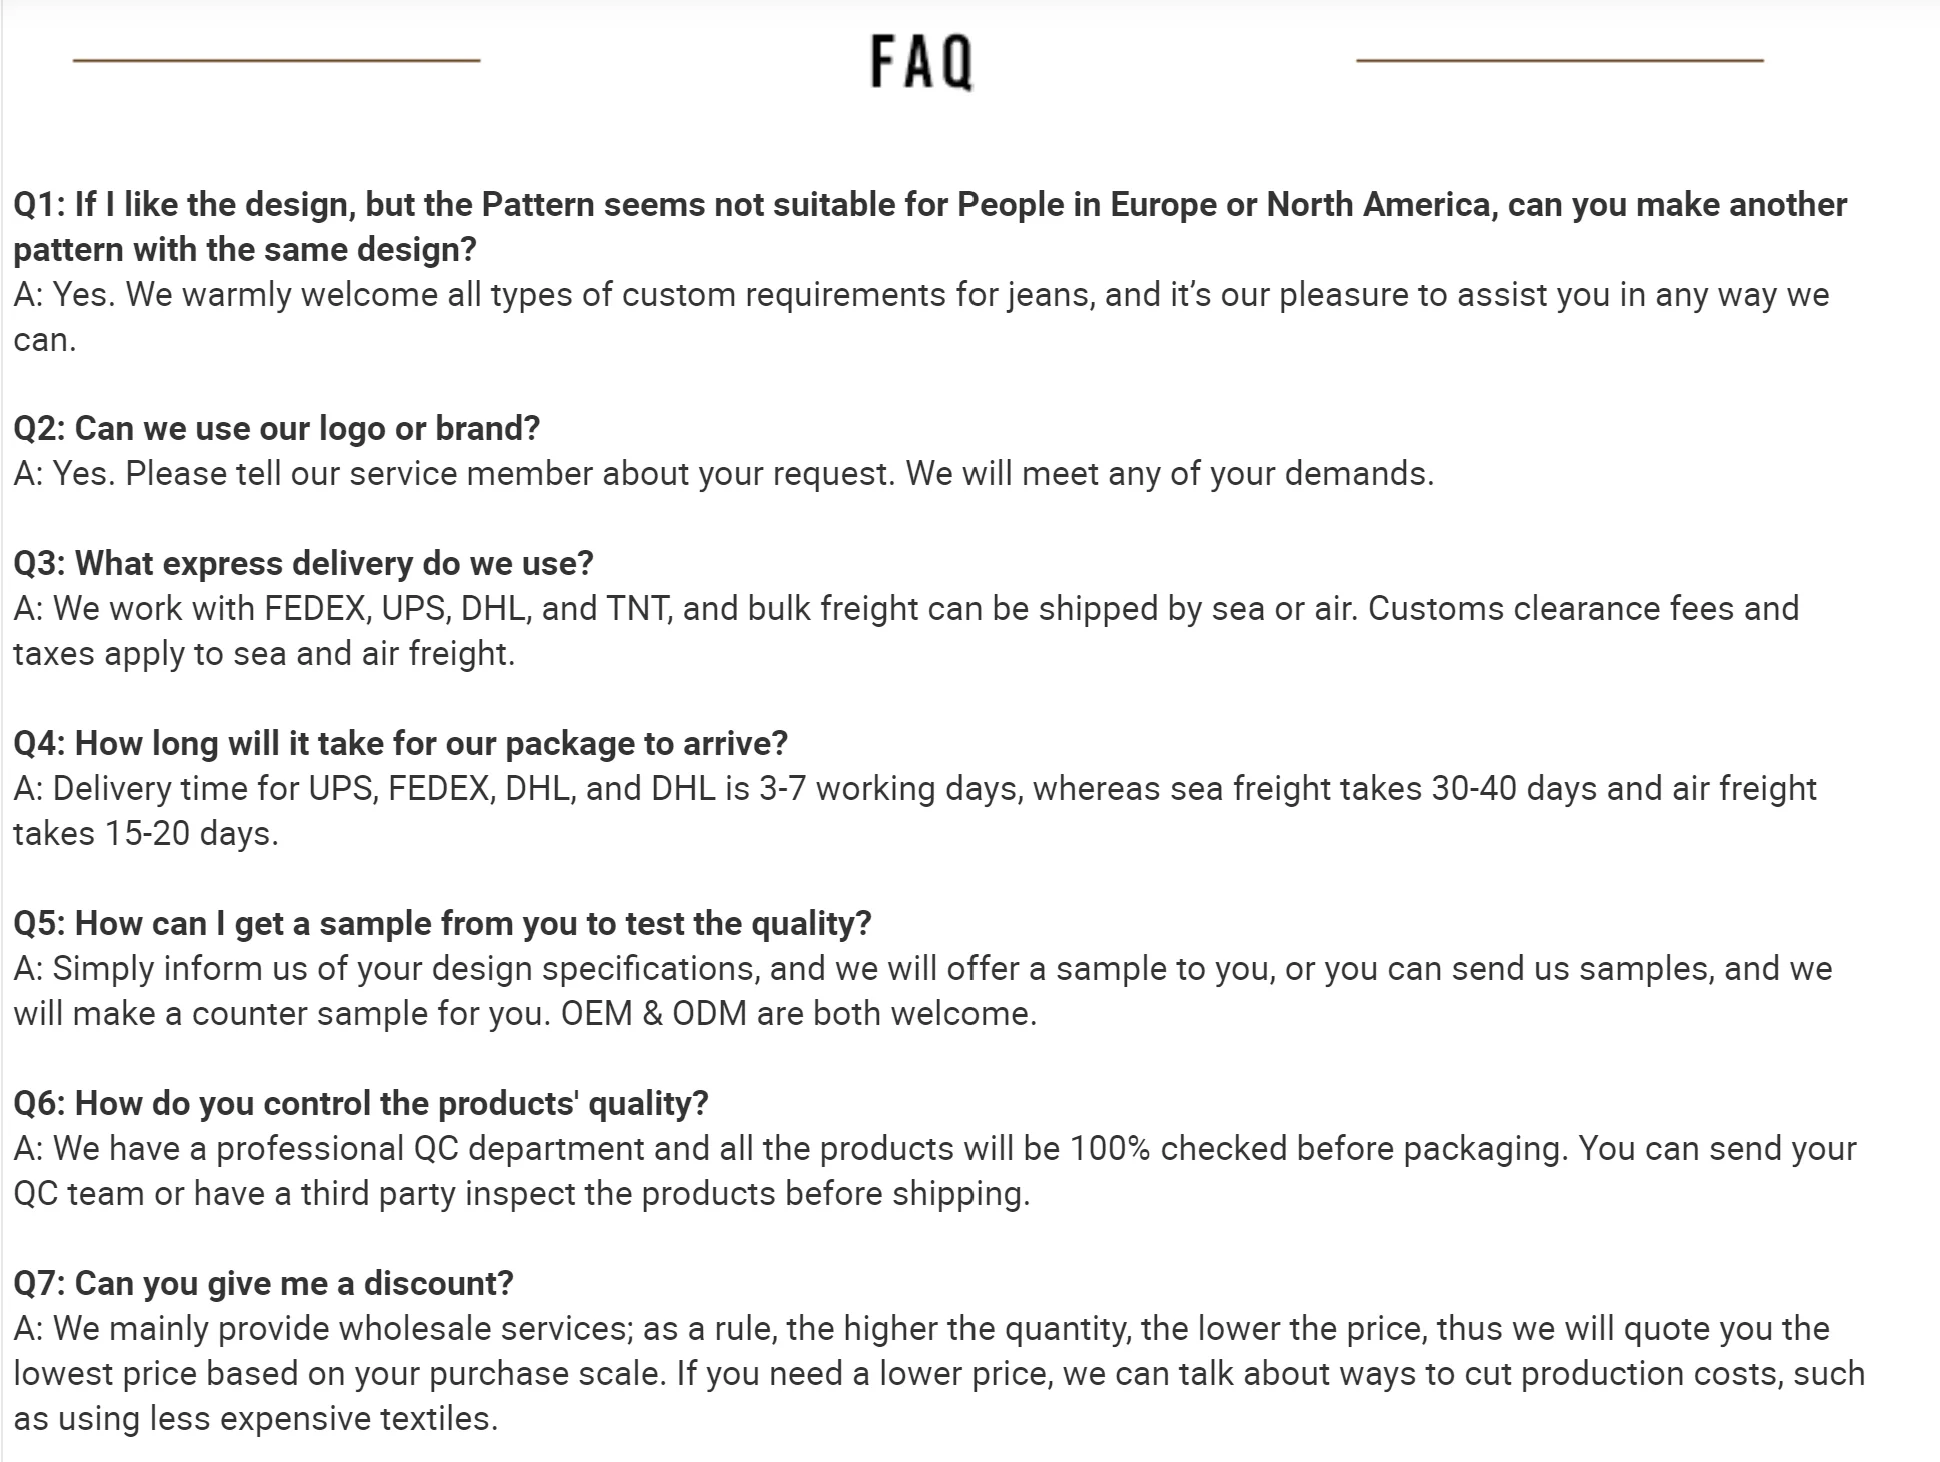This screenshot has height=1462, width=1940.
Task: Select the Q2 logo or brand question
Action: pyautogui.click(x=277, y=428)
